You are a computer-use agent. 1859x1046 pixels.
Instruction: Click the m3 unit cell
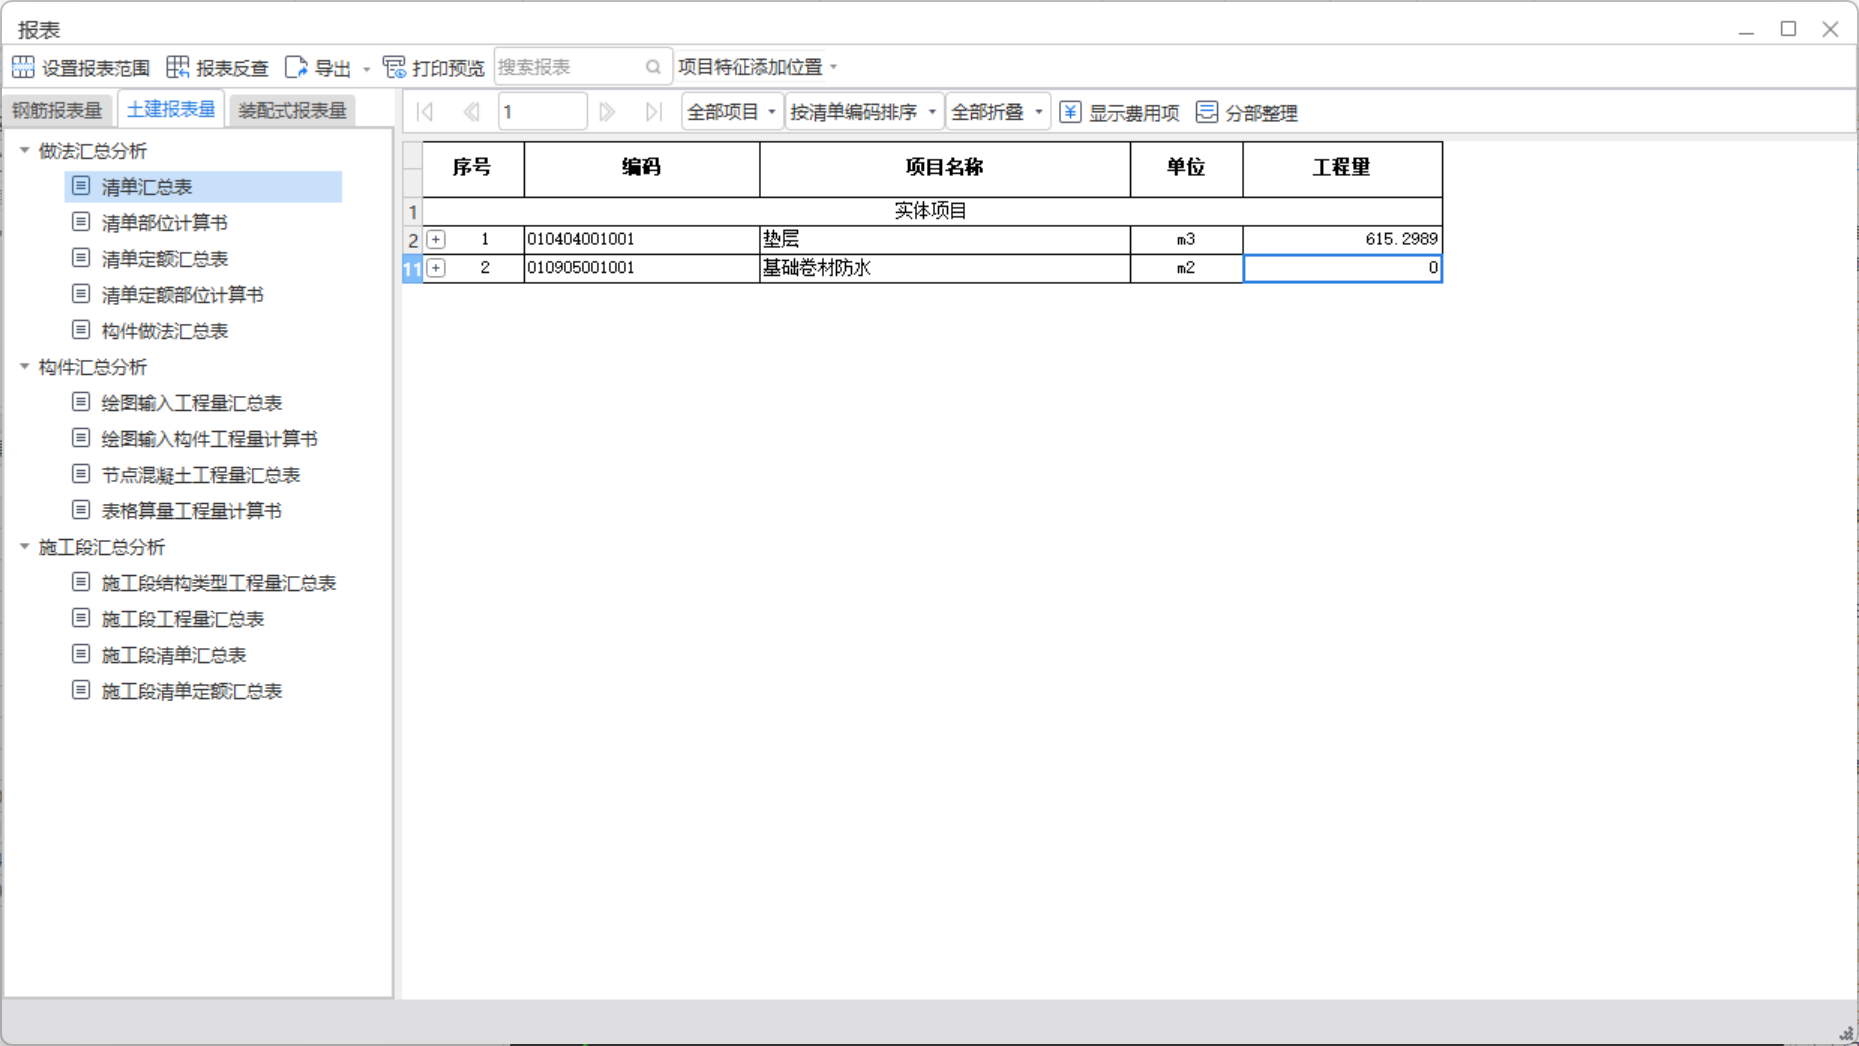(x=1186, y=240)
